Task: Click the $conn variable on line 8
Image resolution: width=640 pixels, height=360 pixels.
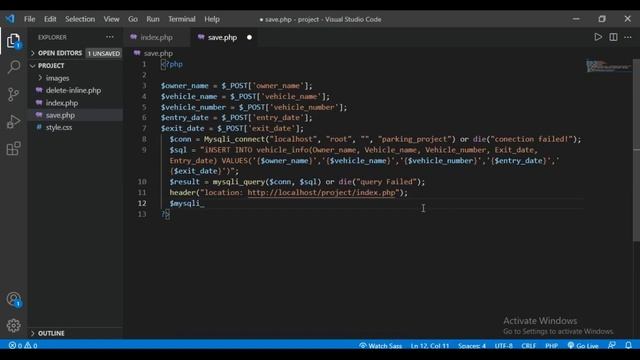Action: coord(180,139)
